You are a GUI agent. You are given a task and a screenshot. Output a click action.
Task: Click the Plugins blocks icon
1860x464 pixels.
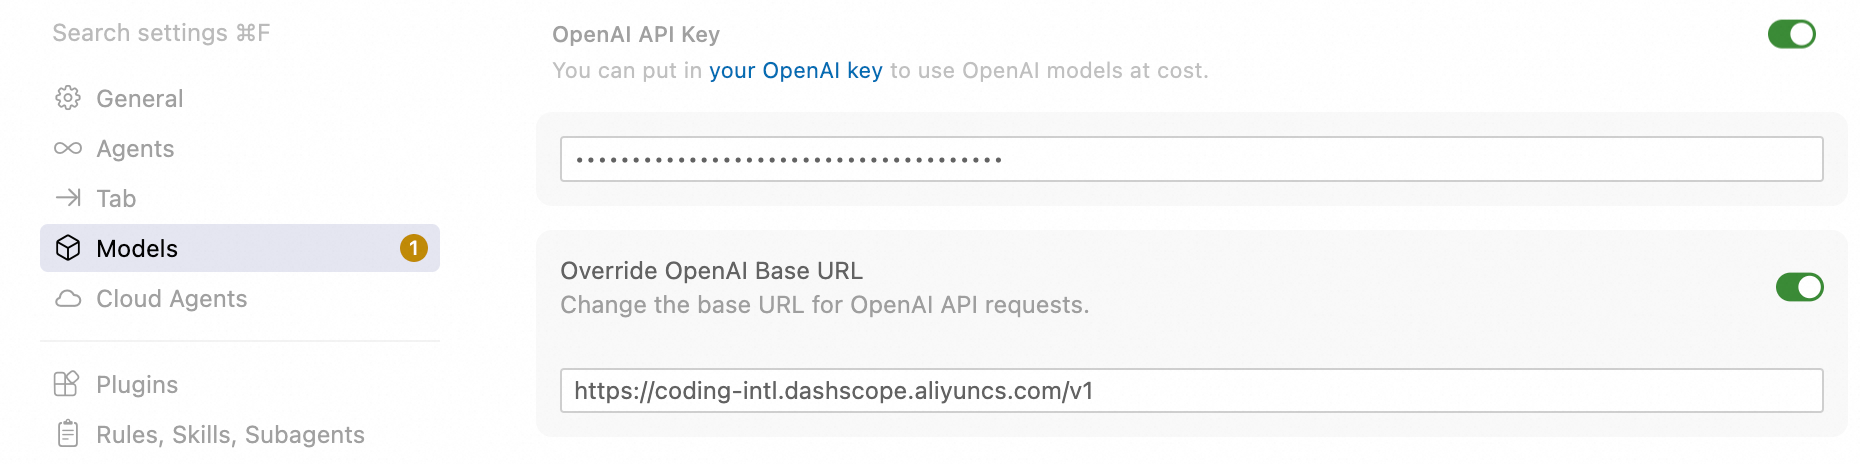(66, 384)
